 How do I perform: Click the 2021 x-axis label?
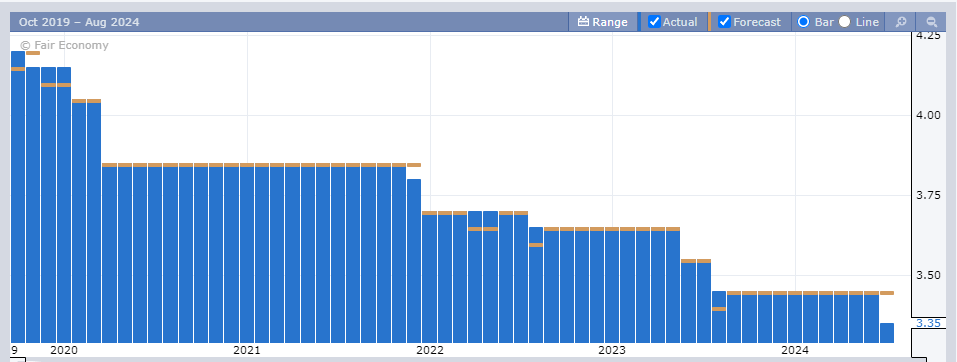click(247, 350)
